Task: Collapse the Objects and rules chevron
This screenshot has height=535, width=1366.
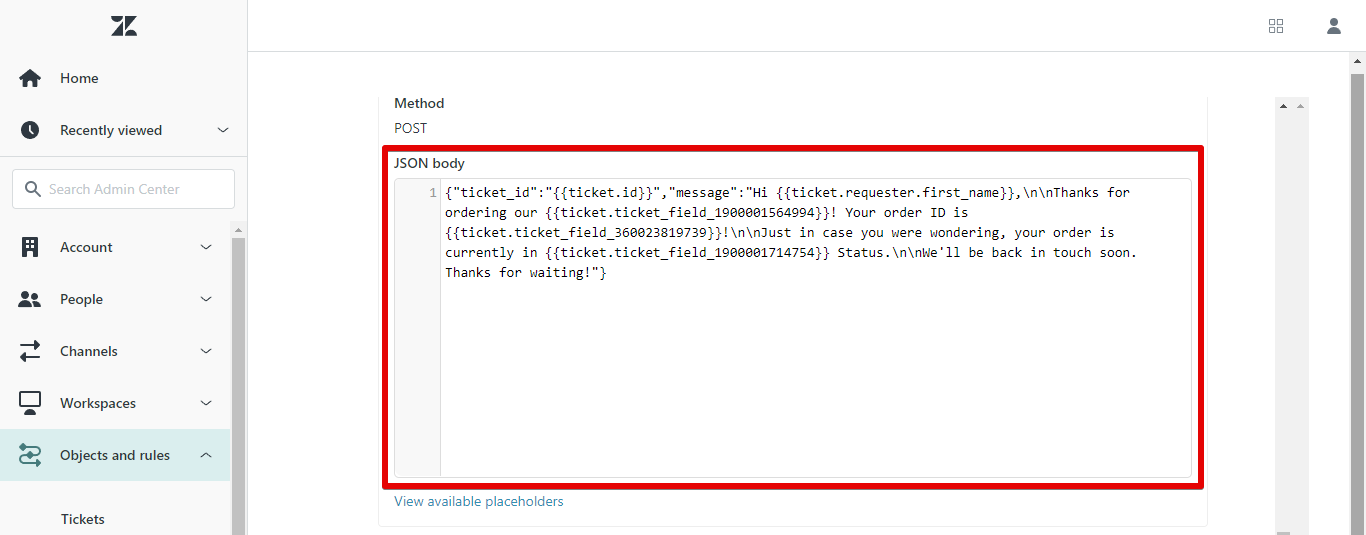Action: (x=206, y=455)
